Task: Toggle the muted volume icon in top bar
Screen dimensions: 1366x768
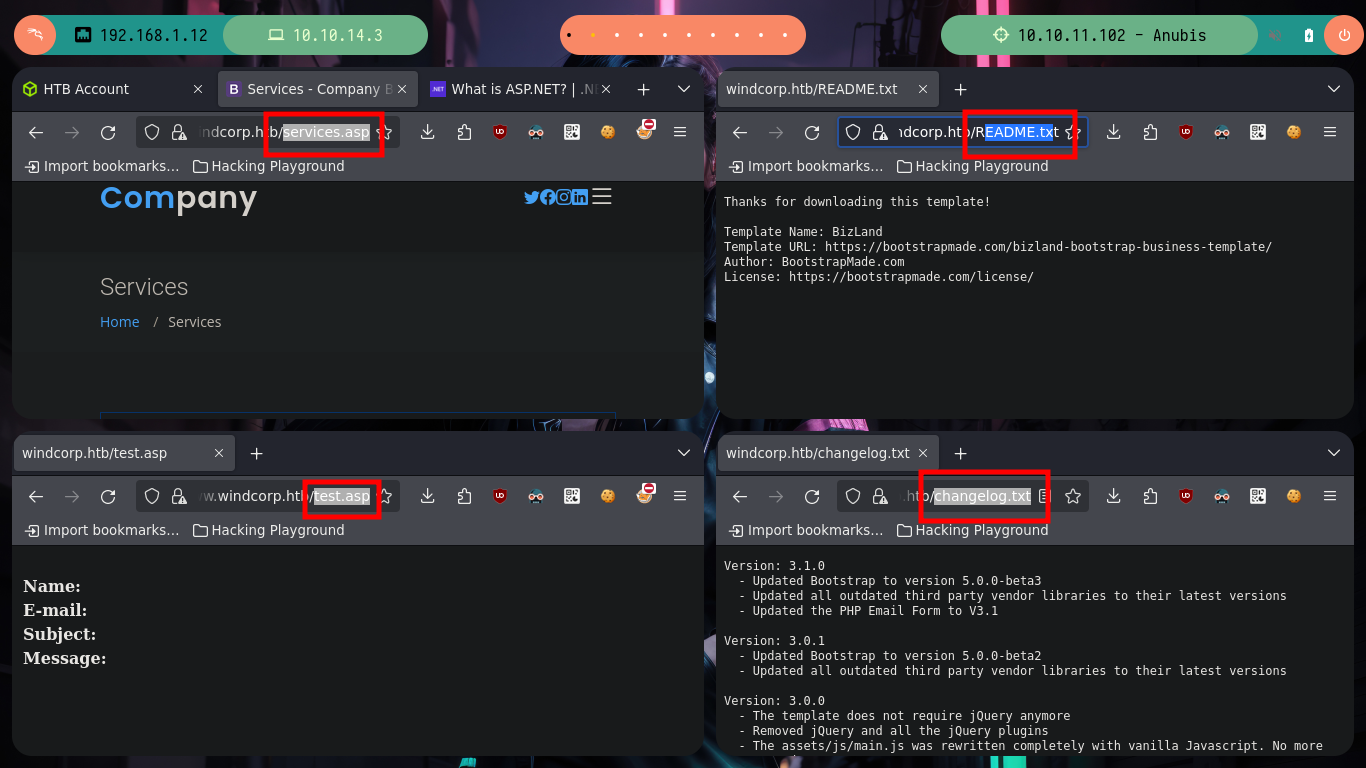Action: click(1276, 35)
